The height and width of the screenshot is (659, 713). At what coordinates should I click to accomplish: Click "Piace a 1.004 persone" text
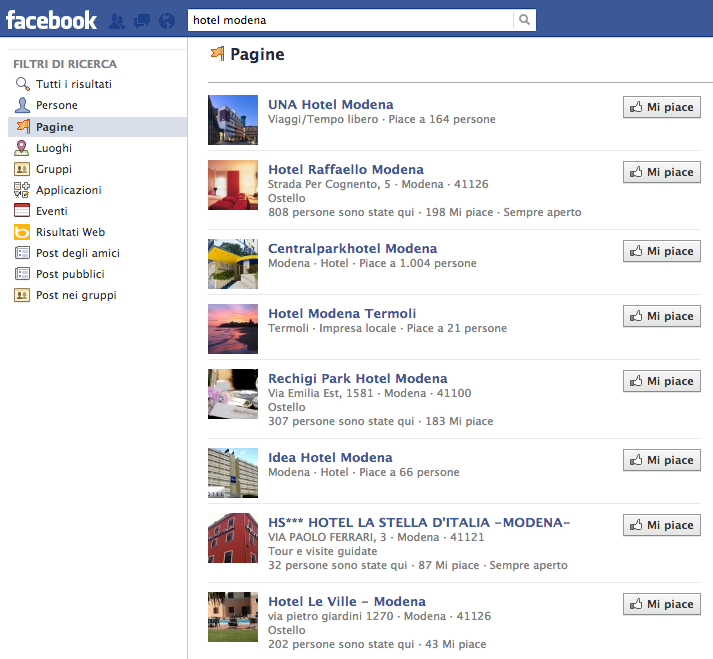click(418, 263)
